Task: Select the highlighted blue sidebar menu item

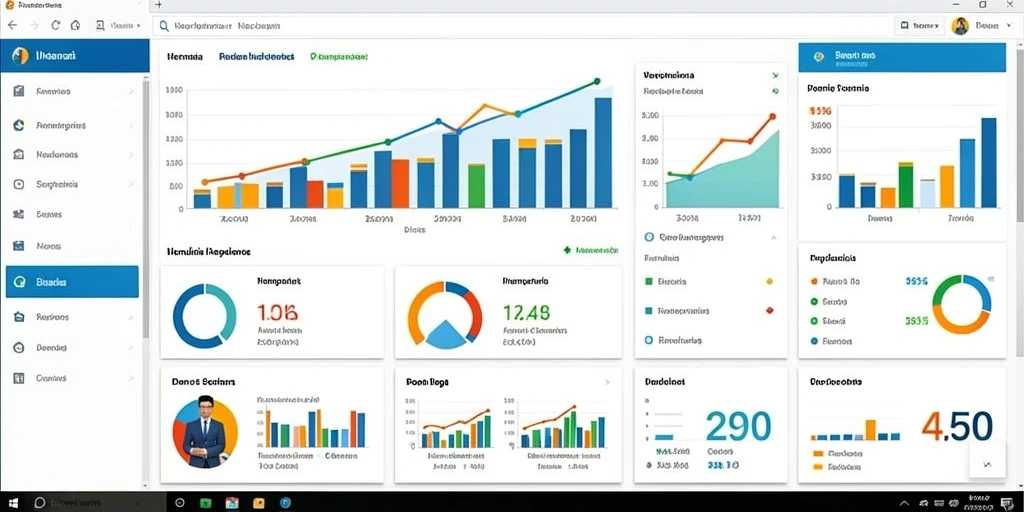Action: 72,281
